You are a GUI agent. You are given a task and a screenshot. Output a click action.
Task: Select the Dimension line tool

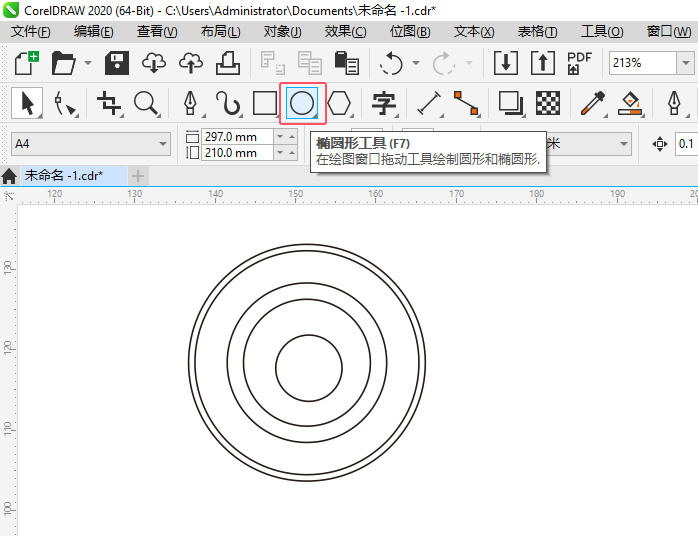pyautogui.click(x=429, y=103)
